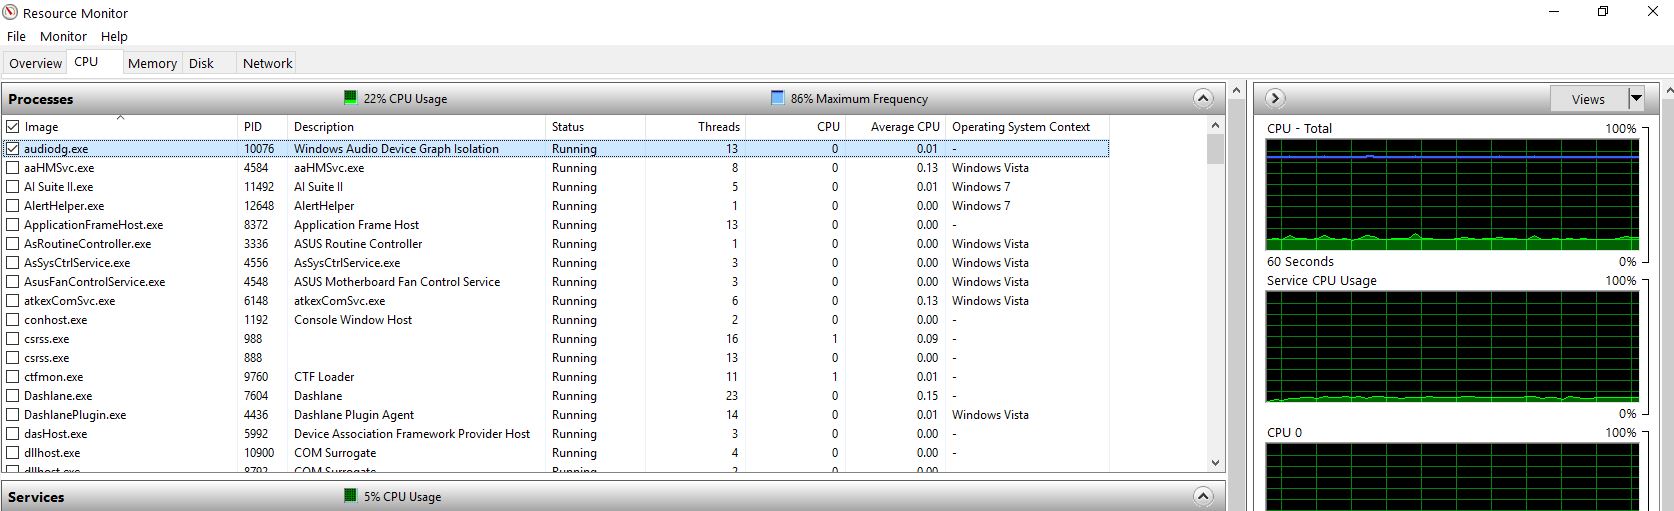Viewport: 1674px width, 511px height.
Task: Check the ApplicationFrameHost.exe checkbox
Action: pos(13,225)
